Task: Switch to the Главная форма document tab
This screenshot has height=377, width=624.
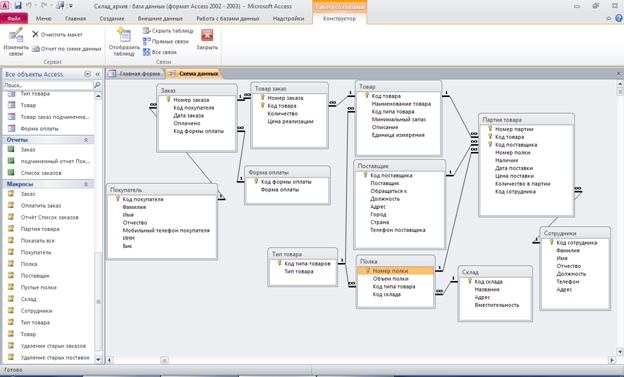Action: (135, 74)
